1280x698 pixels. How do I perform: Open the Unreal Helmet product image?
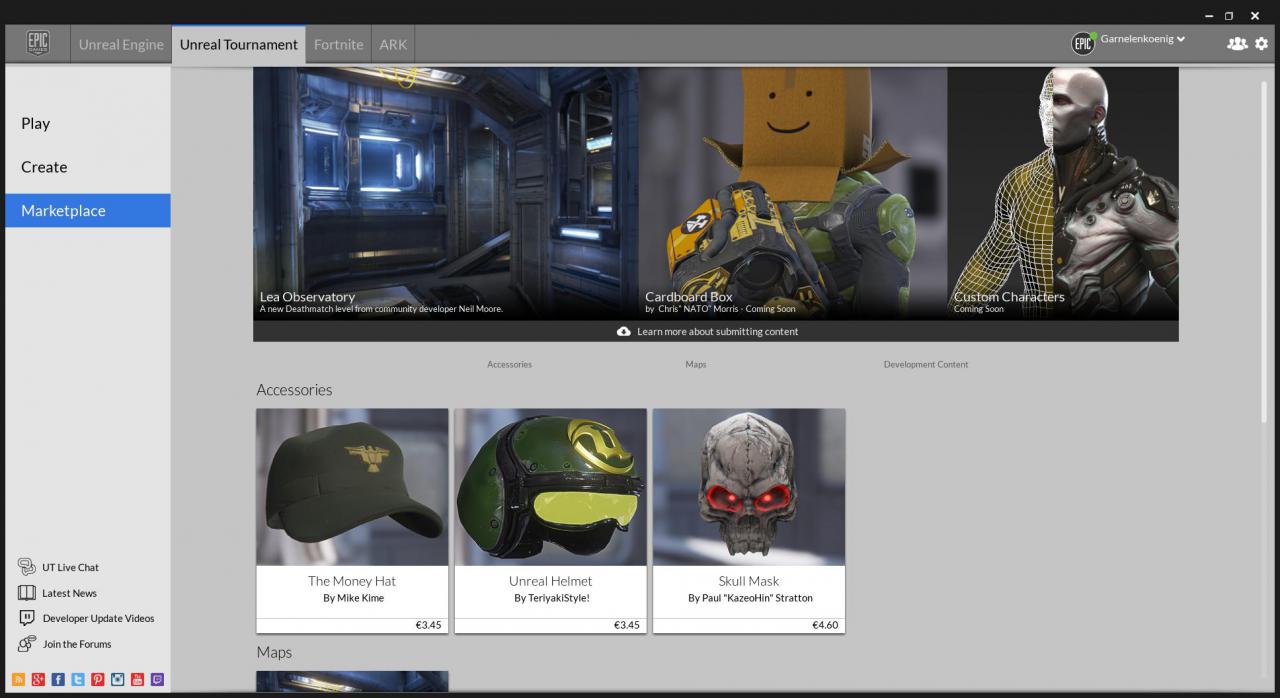[x=550, y=487]
